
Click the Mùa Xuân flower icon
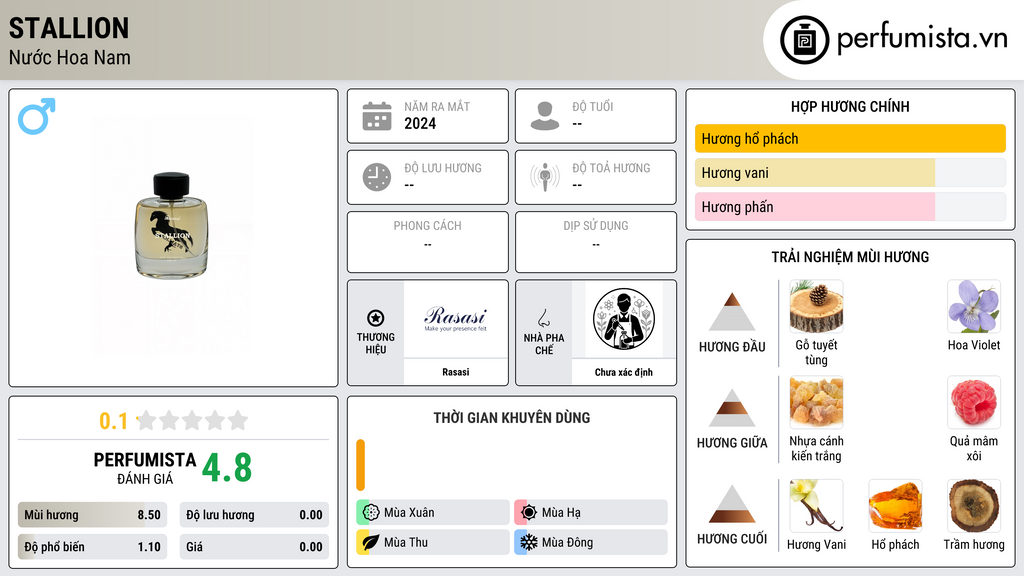371,512
